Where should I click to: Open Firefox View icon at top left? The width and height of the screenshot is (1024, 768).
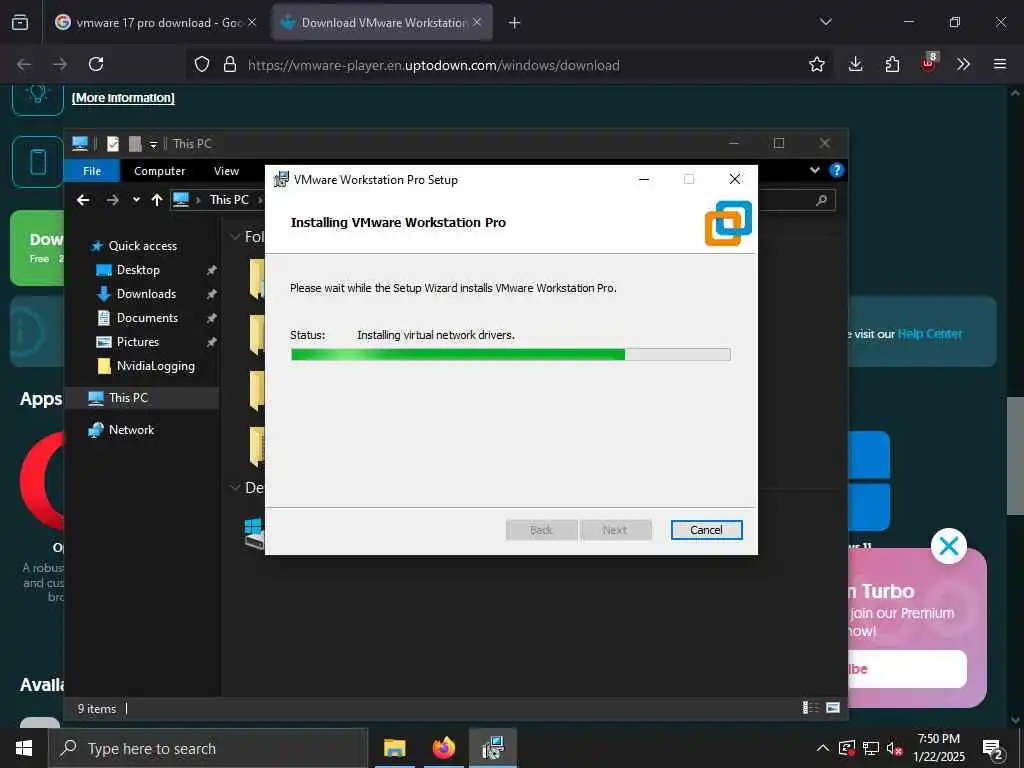click(20, 22)
